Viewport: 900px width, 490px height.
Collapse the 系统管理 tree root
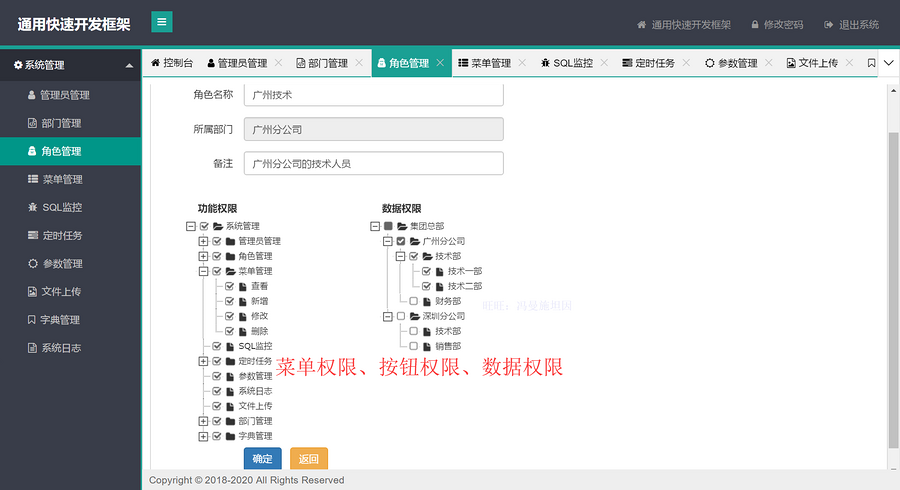click(x=191, y=226)
